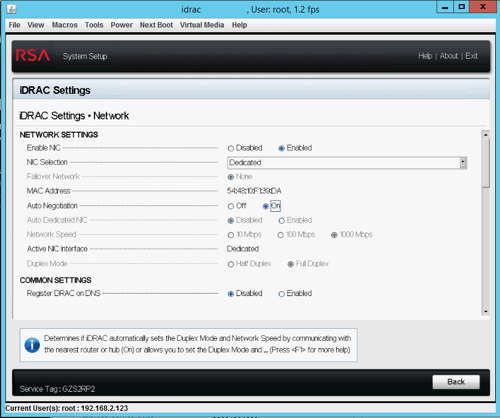Open the NIC Selection dropdown

pyautogui.click(x=347, y=163)
